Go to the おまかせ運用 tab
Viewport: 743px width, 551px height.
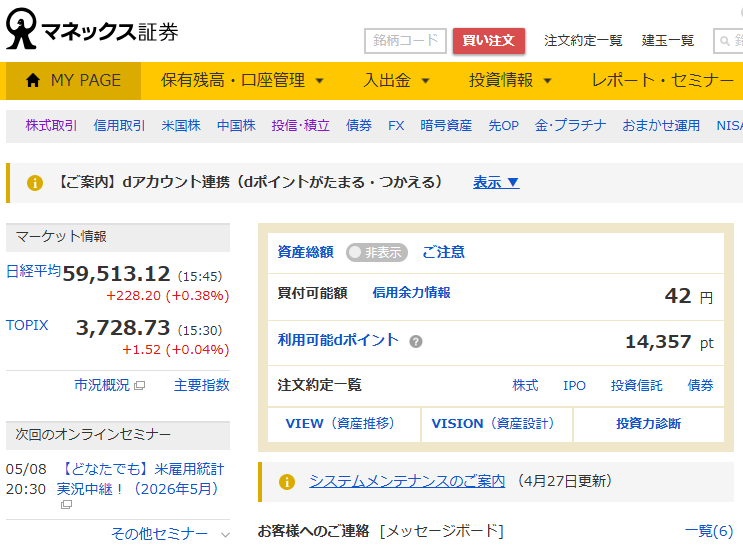click(661, 126)
